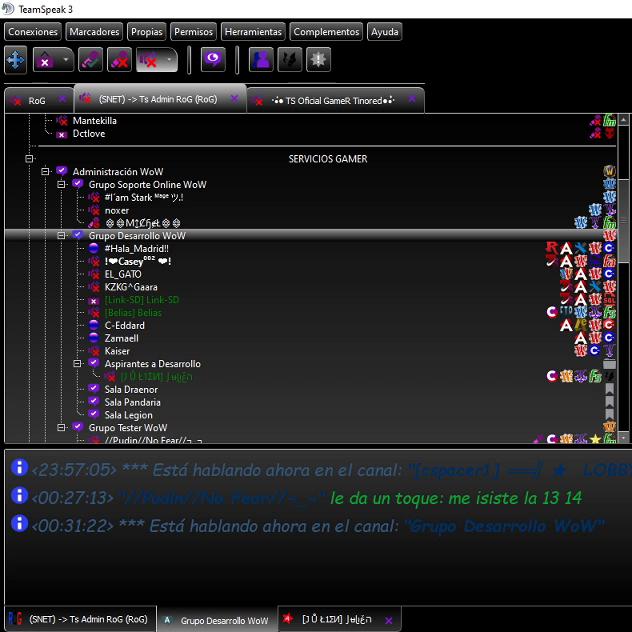This screenshot has width=632, height=632.
Task: Click the green Fs badge on Julien row
Action: (x=595, y=376)
